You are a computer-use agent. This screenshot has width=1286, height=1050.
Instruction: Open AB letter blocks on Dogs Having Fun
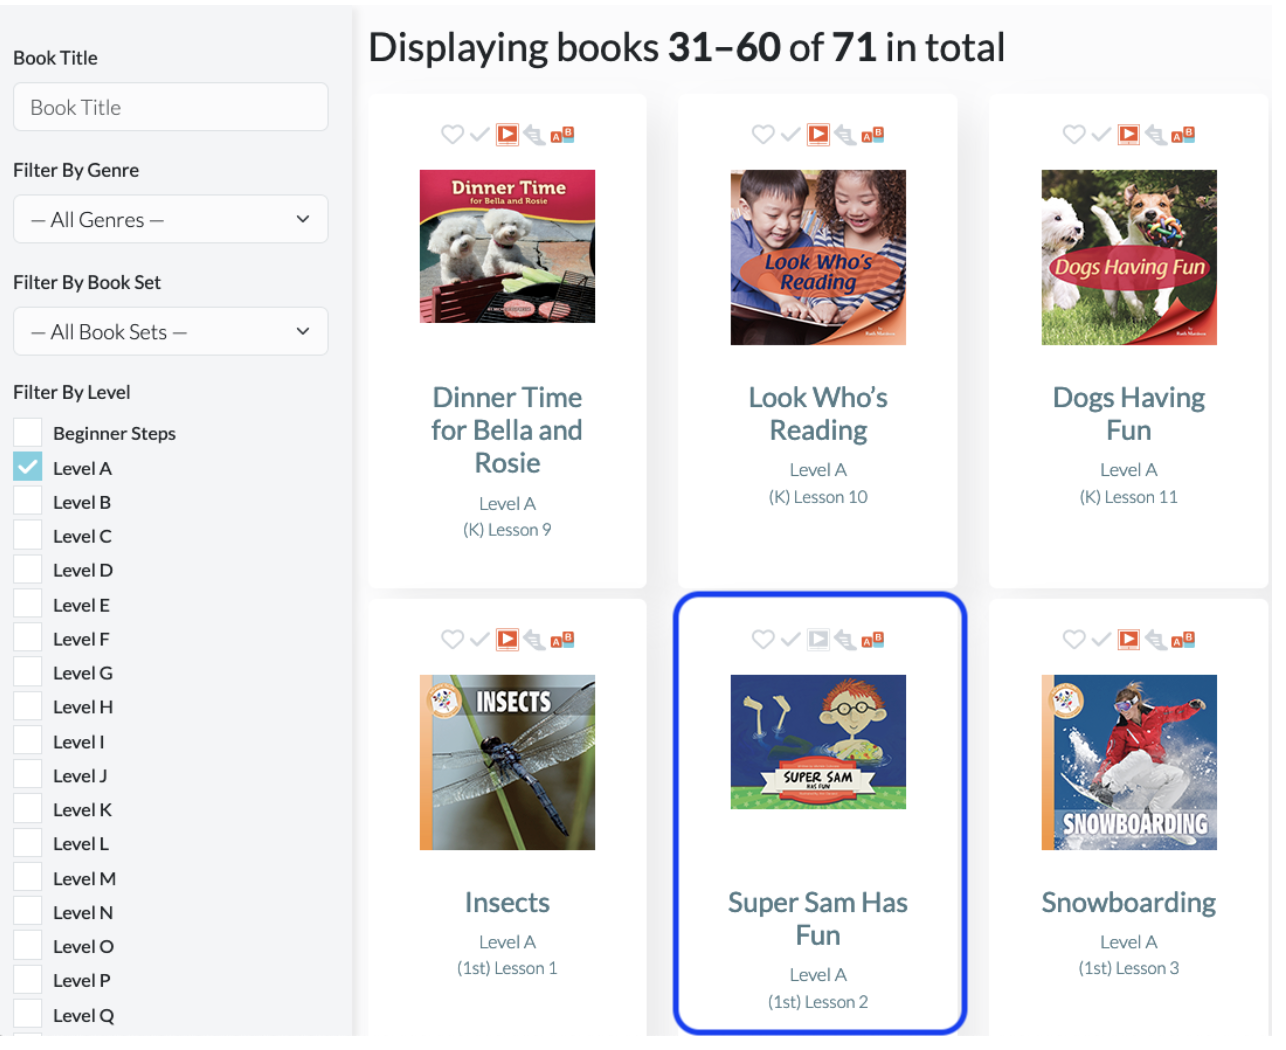coord(1184,134)
